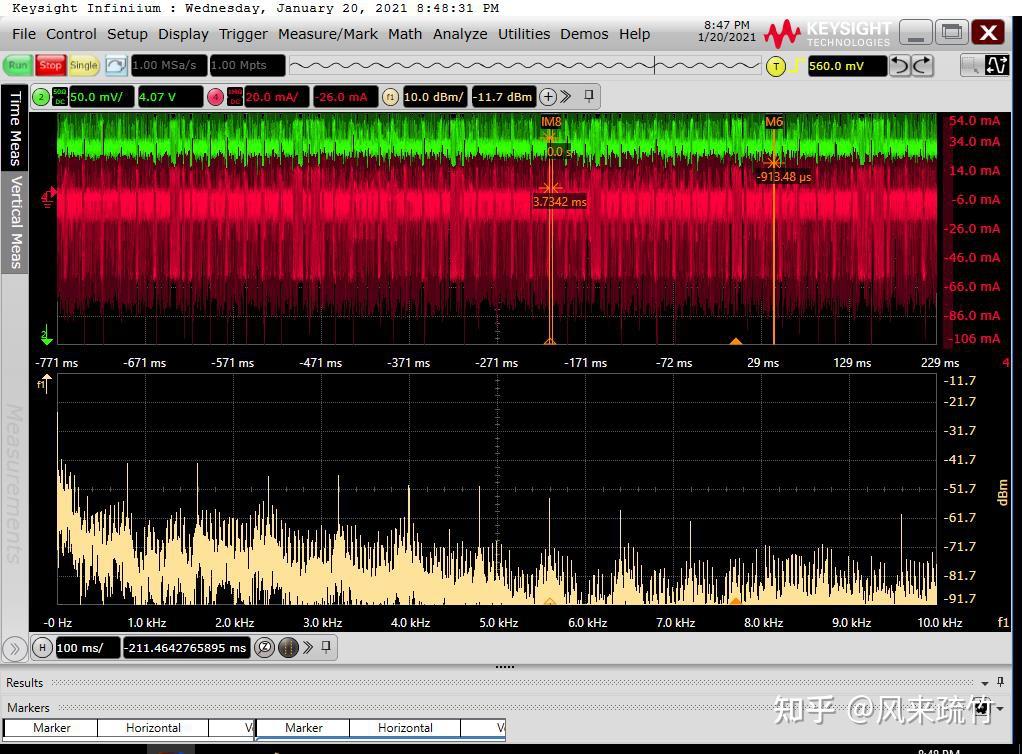The height and width of the screenshot is (754, 1022).
Task: Click the channel 2 ground reference arrow
Action: click(46, 337)
